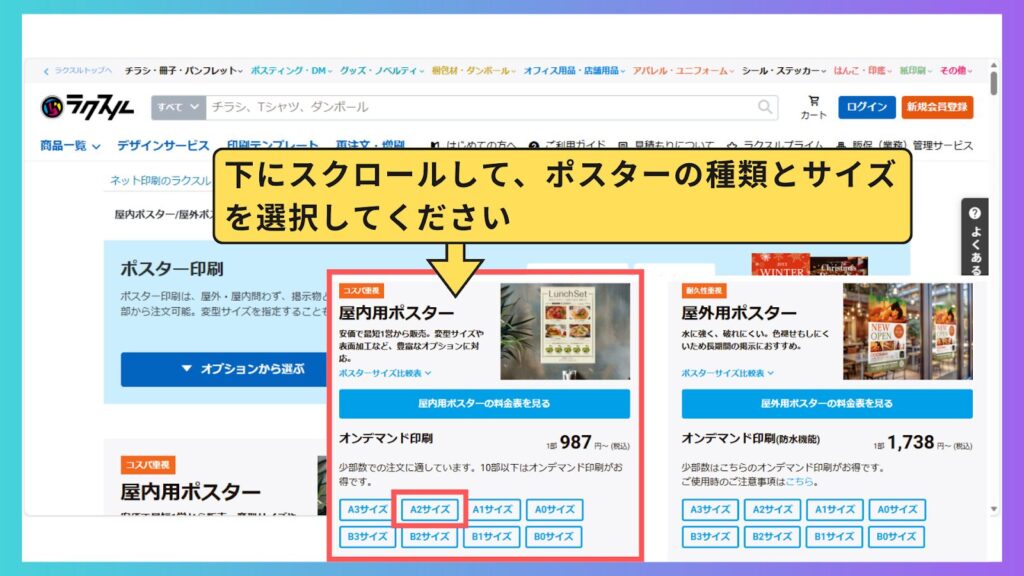1024x576 pixels.
Task: Click the search magnifier icon
Action: click(x=766, y=107)
